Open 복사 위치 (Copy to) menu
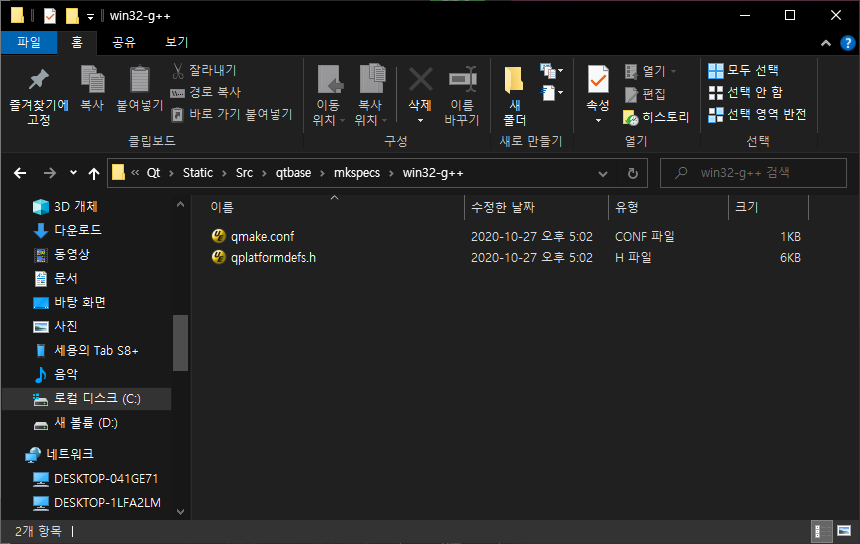860x544 pixels. [371, 95]
